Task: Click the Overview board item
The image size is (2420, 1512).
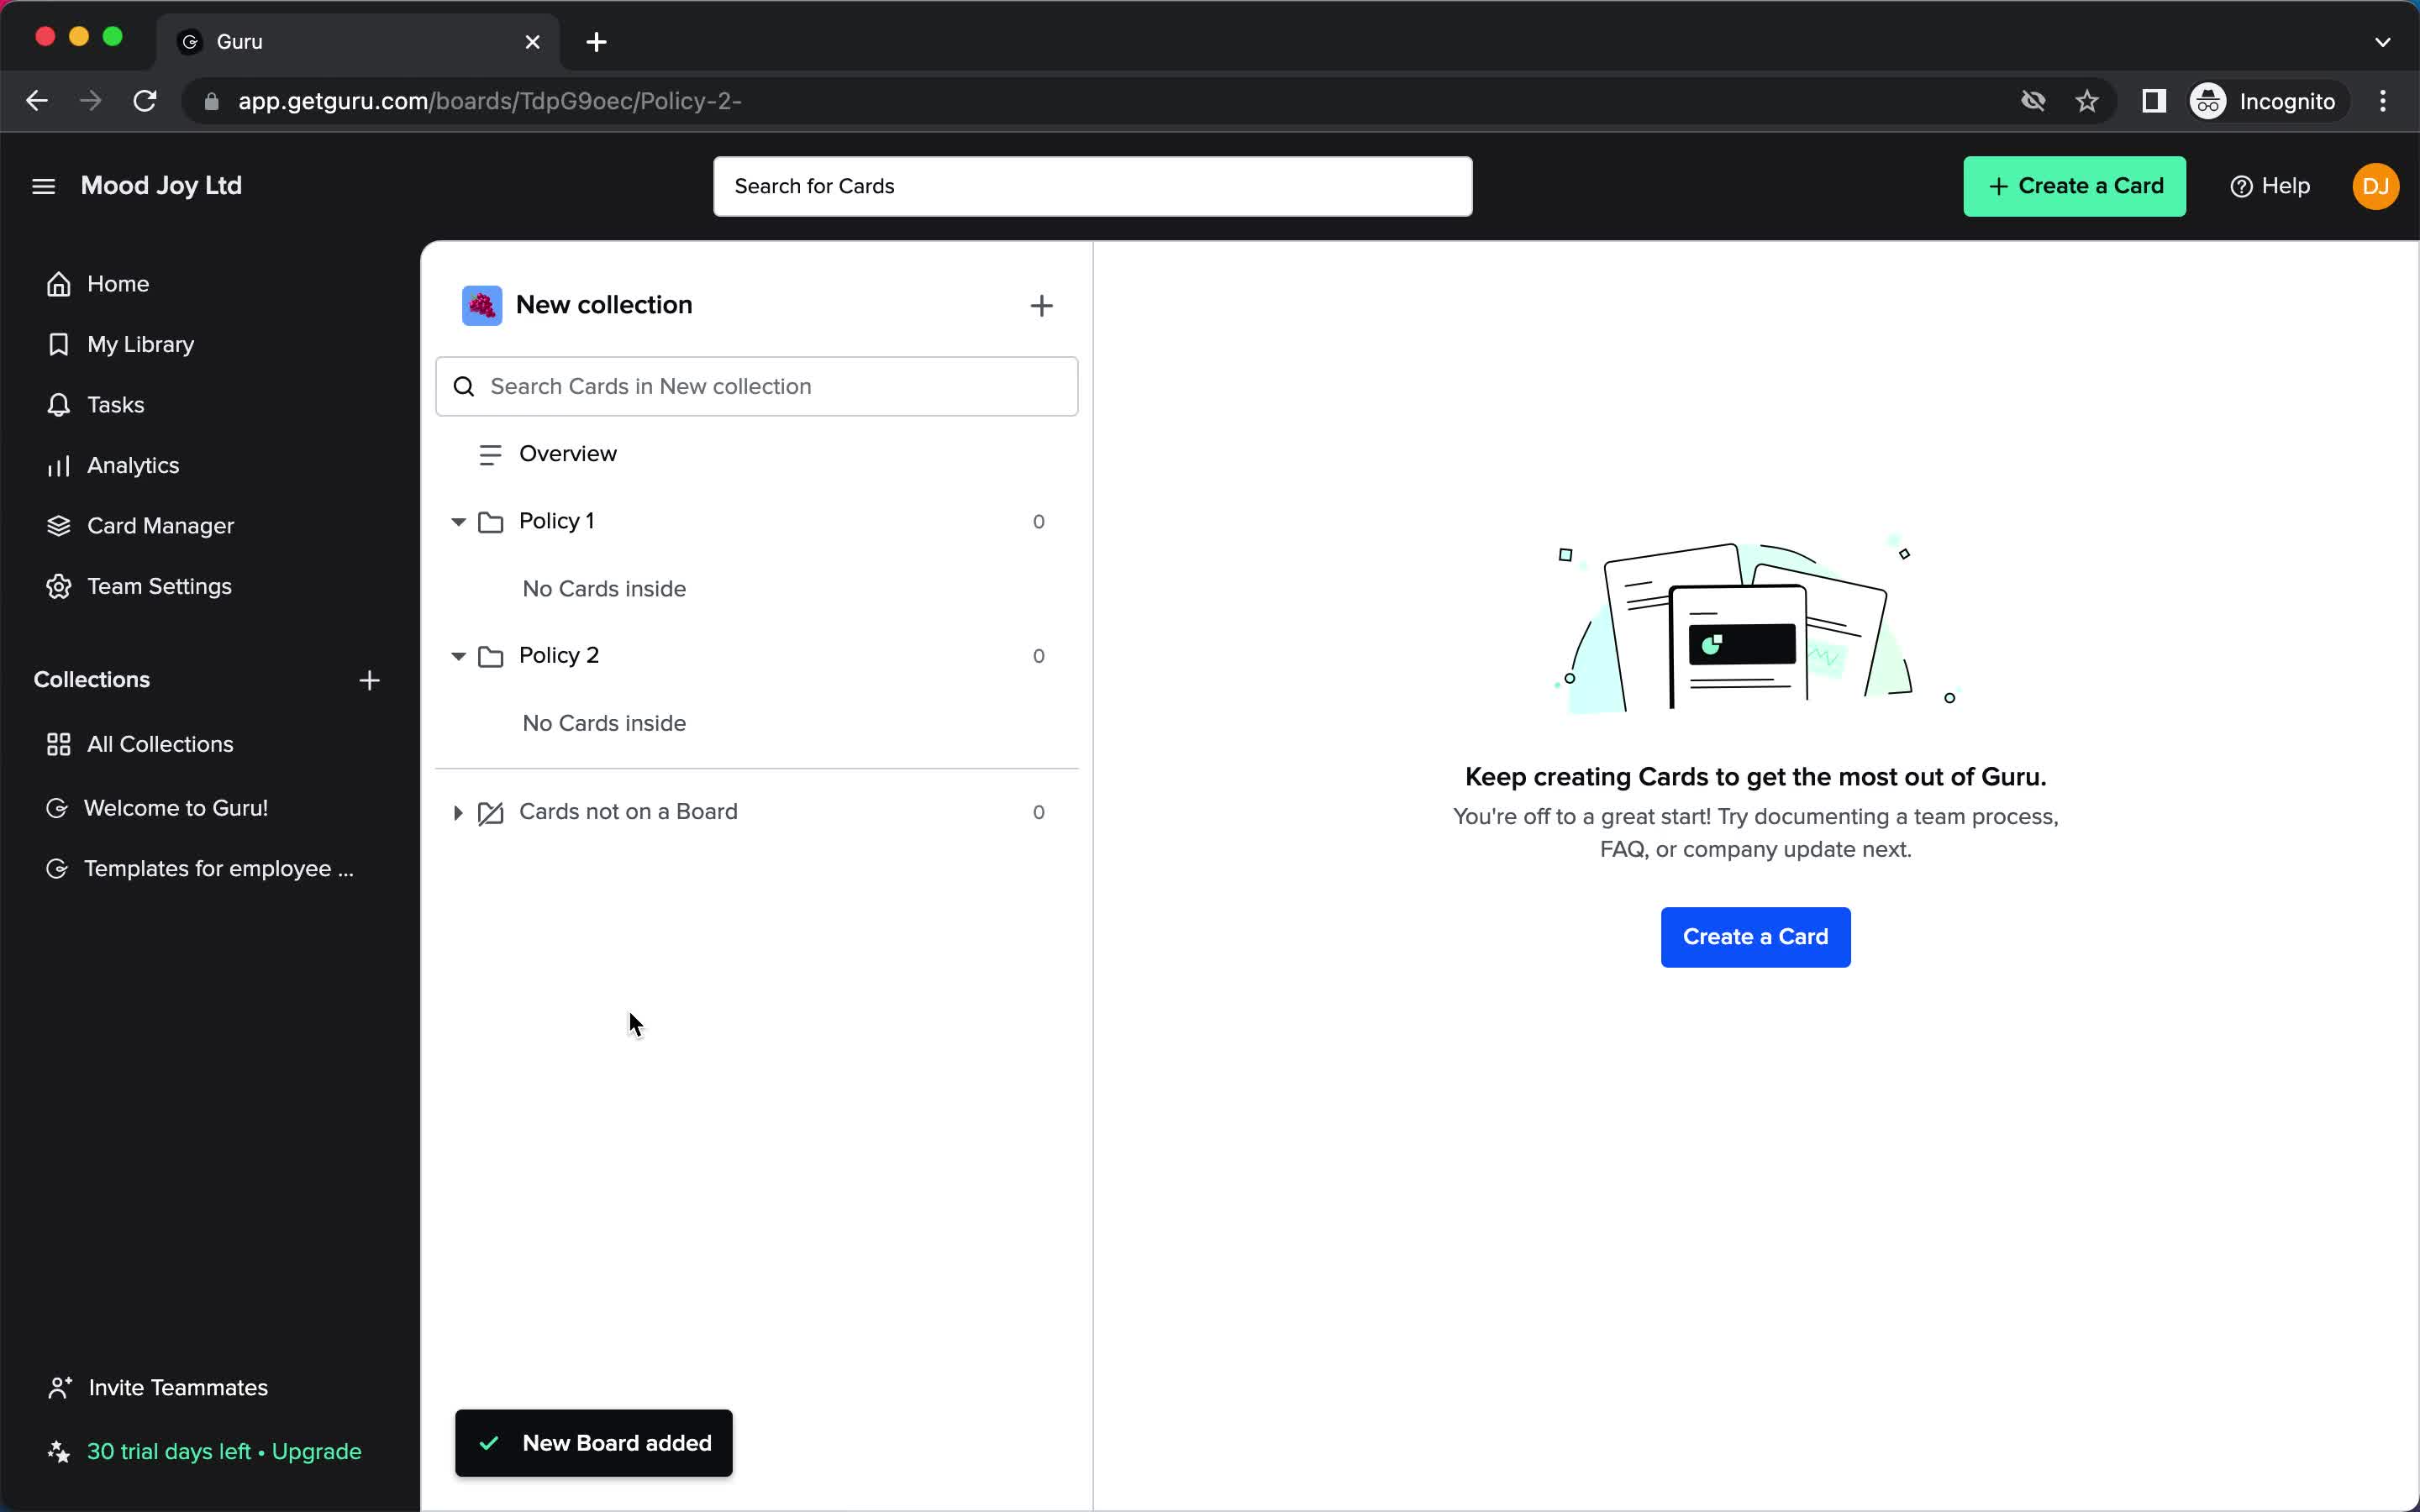Action: point(568,453)
